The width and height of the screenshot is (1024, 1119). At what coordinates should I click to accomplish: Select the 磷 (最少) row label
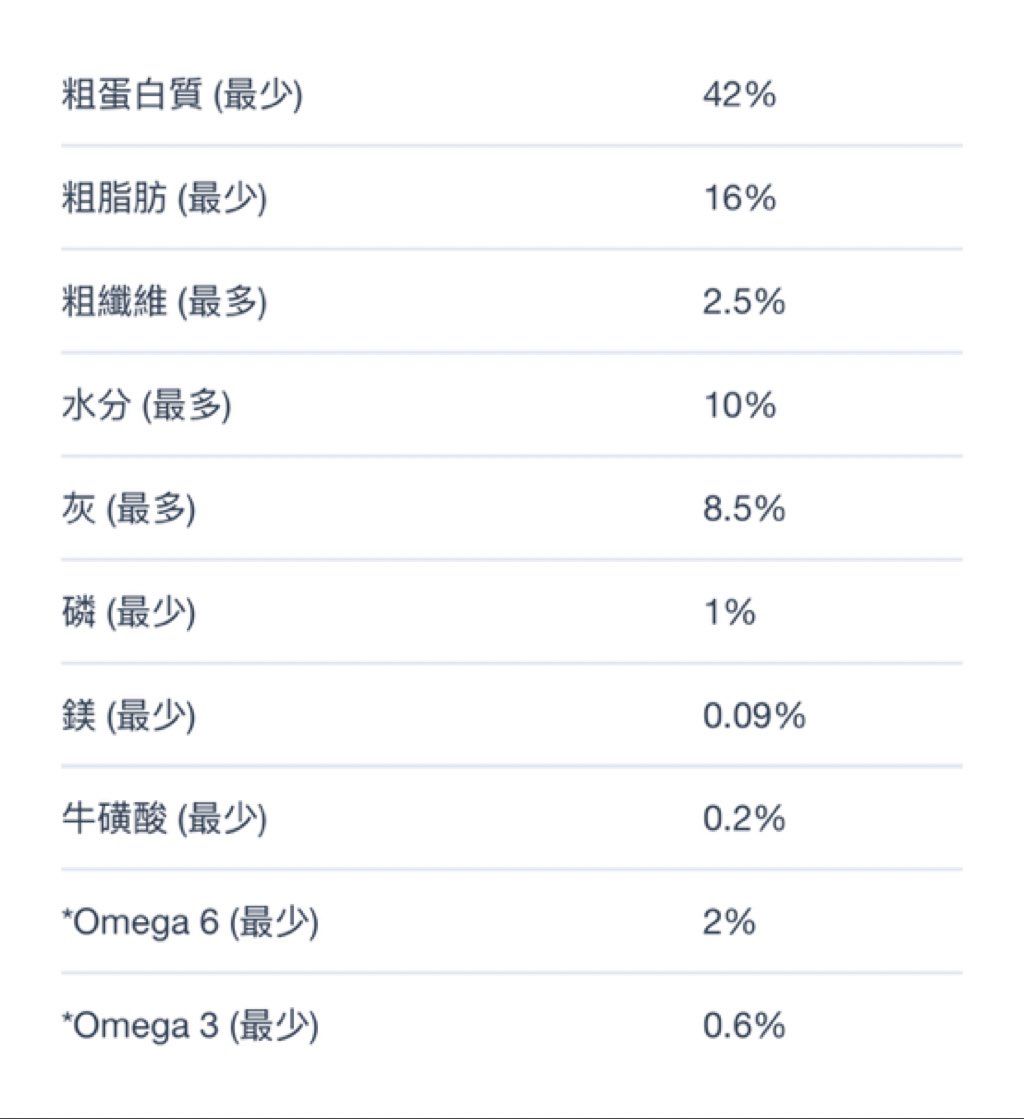pos(128,612)
